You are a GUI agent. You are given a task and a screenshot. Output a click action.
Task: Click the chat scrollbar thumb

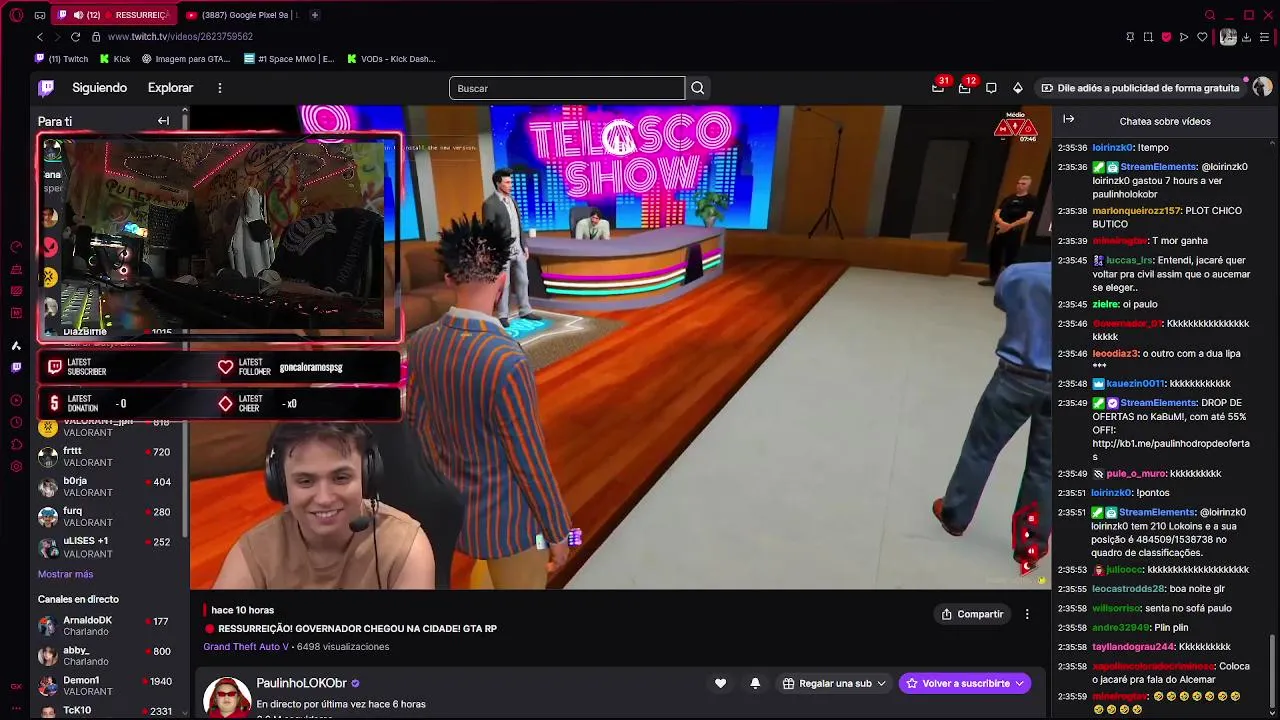tap(1273, 669)
